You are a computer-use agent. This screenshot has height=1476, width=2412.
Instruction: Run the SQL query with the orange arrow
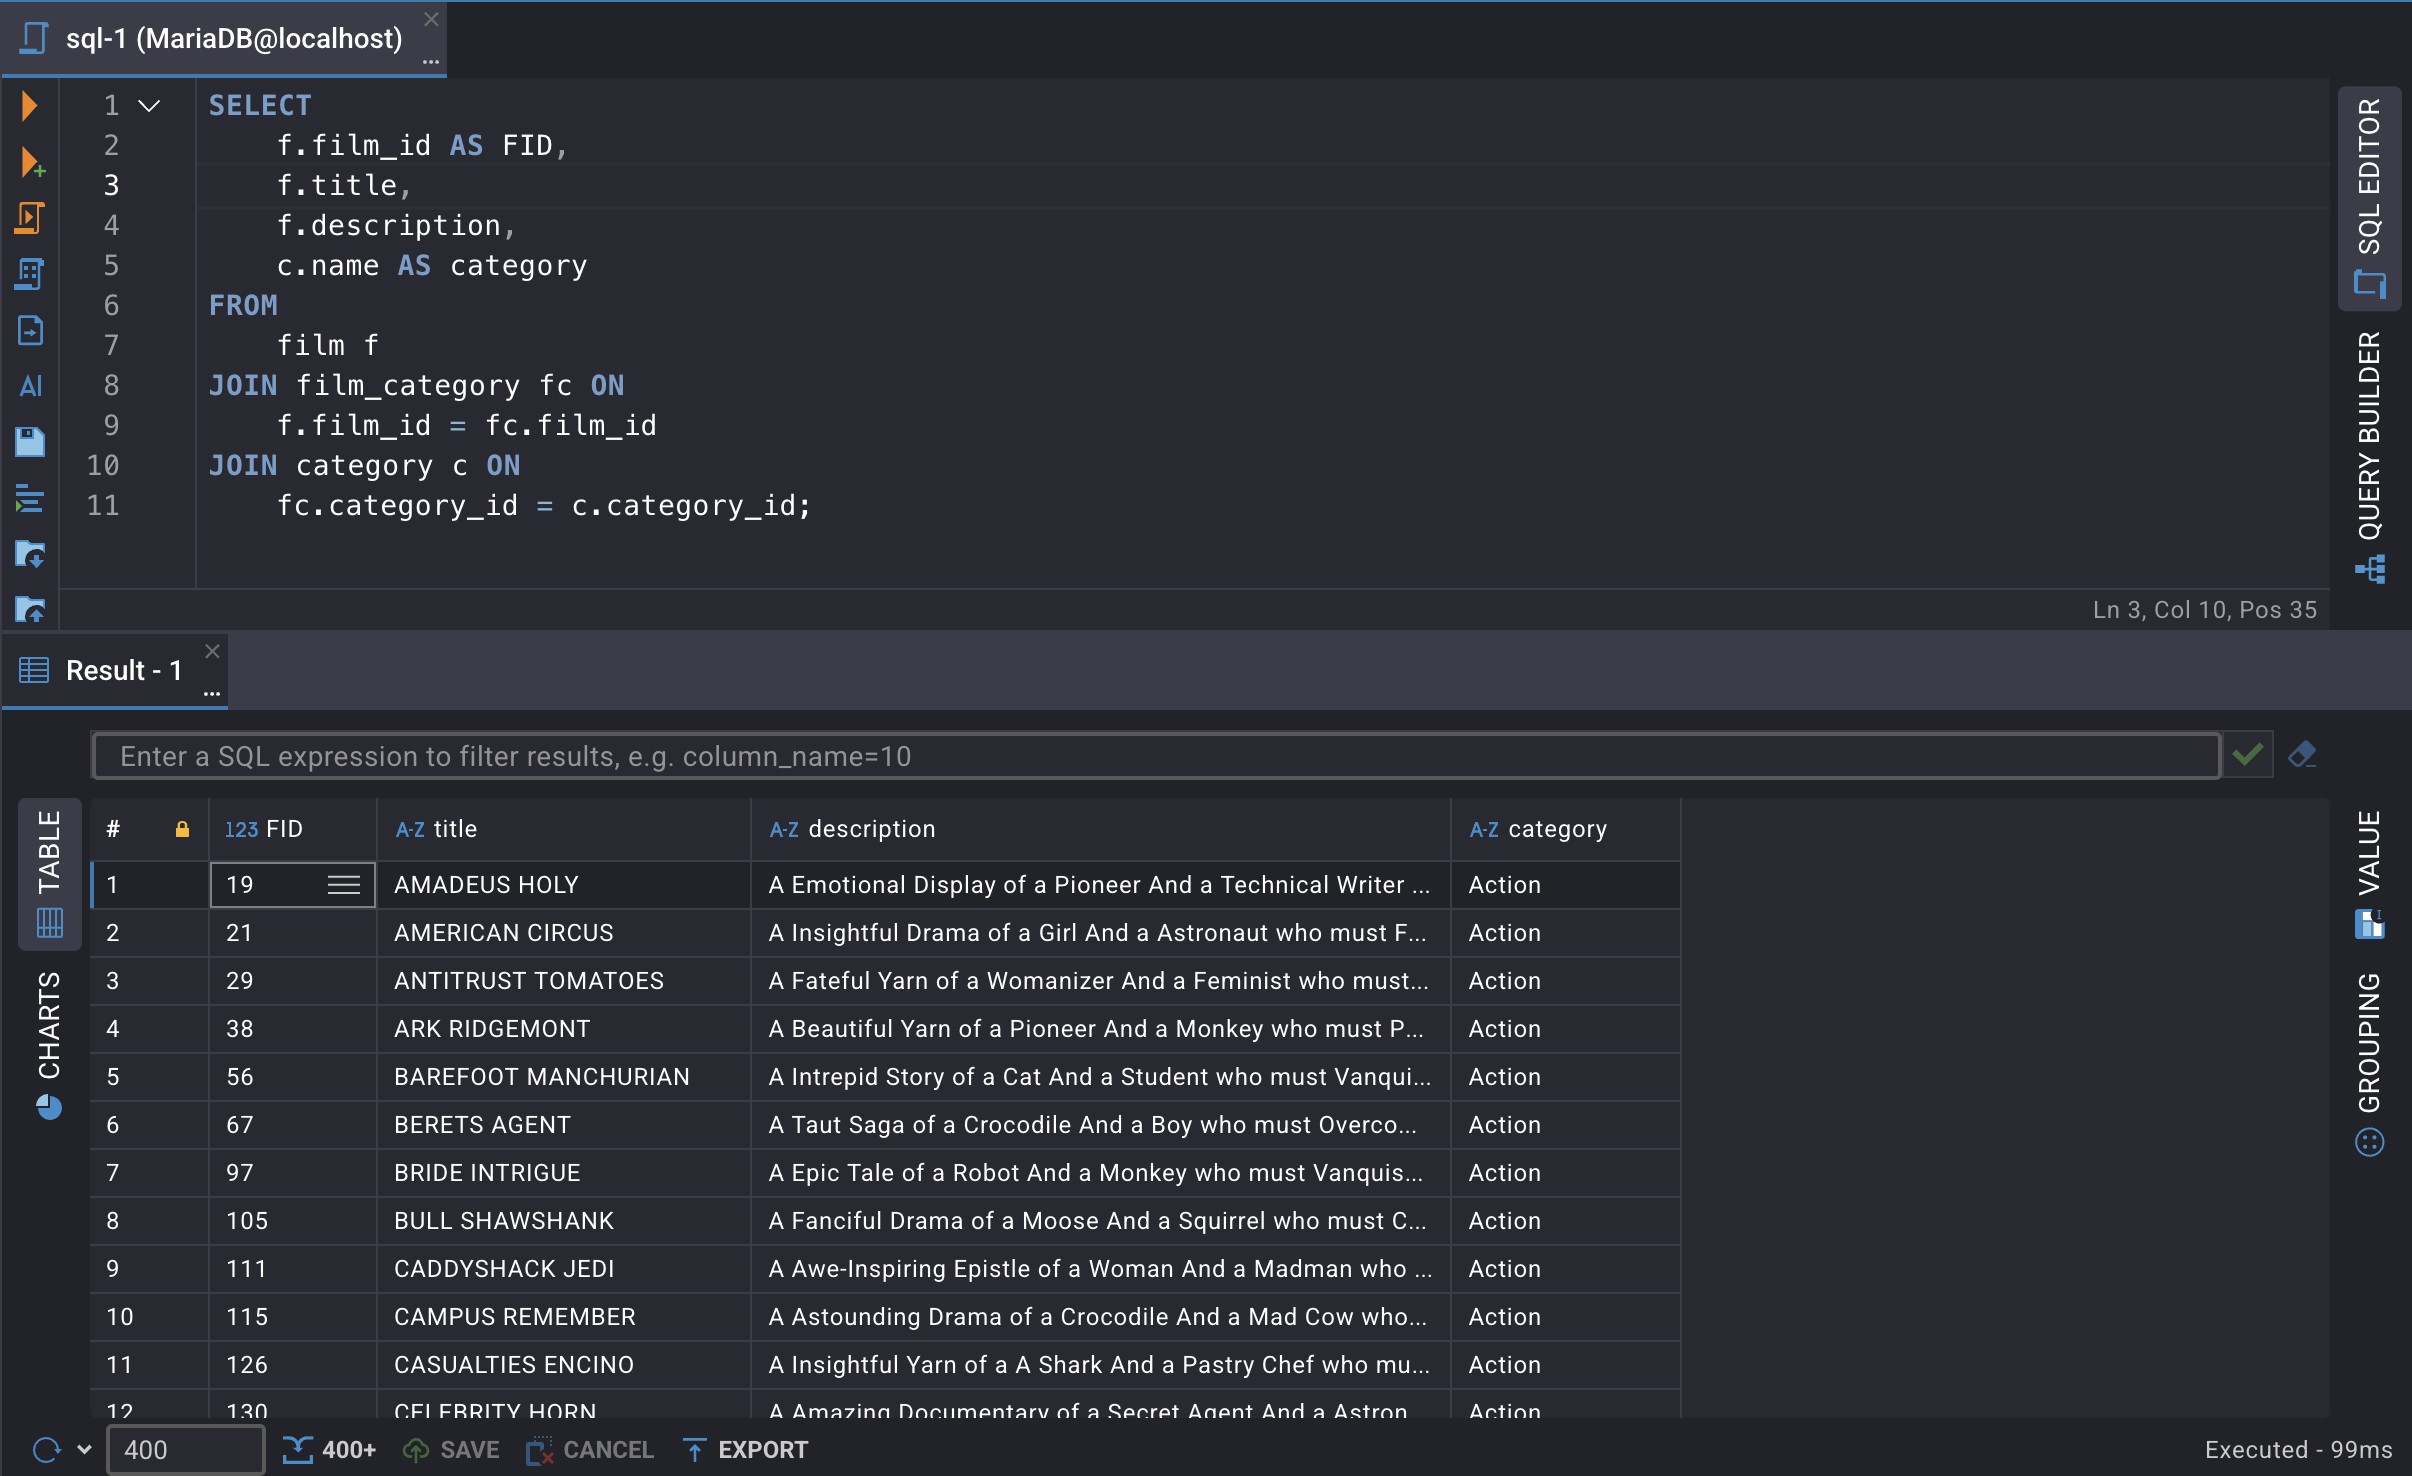pyautogui.click(x=30, y=105)
